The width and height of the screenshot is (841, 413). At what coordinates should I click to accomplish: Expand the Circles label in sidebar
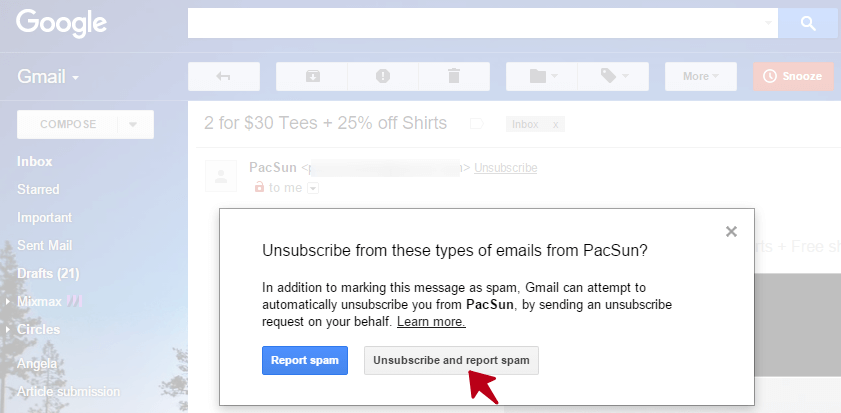click(9, 330)
